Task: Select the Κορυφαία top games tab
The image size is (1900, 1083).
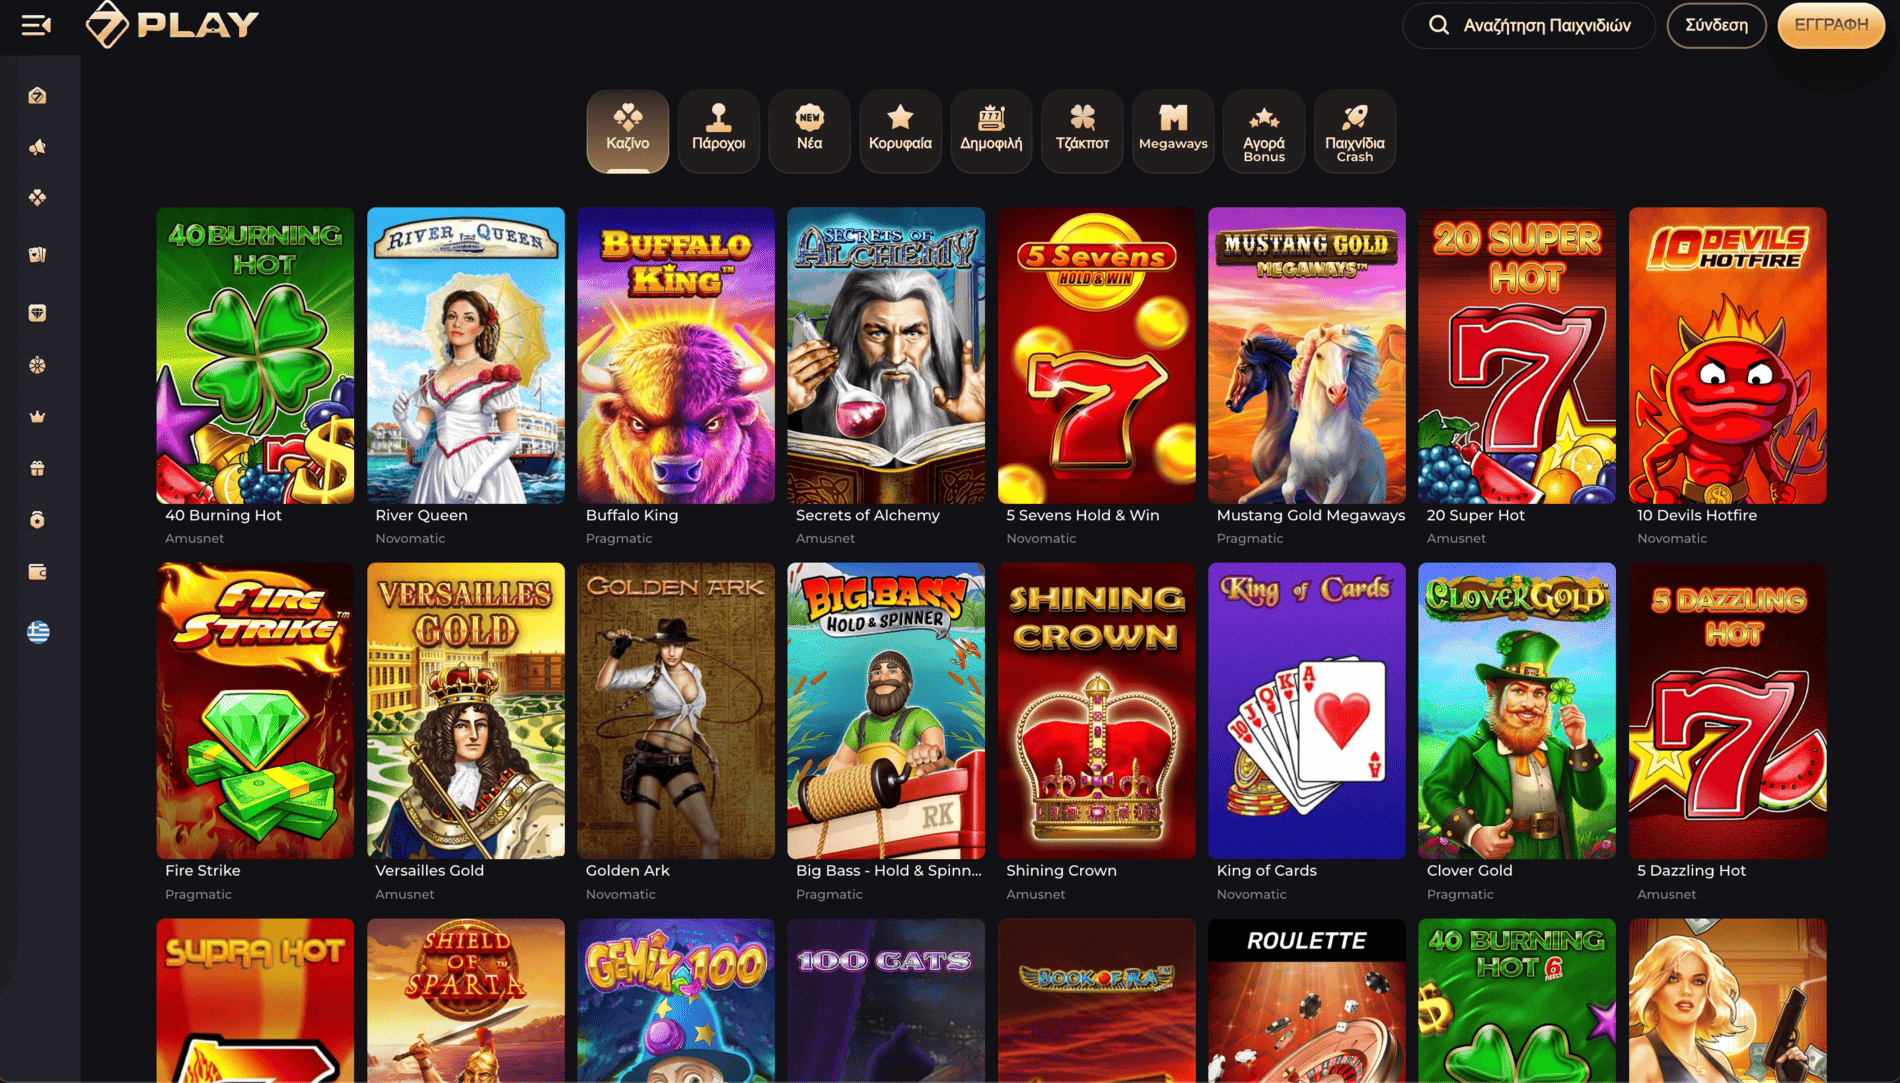Action: (900, 131)
